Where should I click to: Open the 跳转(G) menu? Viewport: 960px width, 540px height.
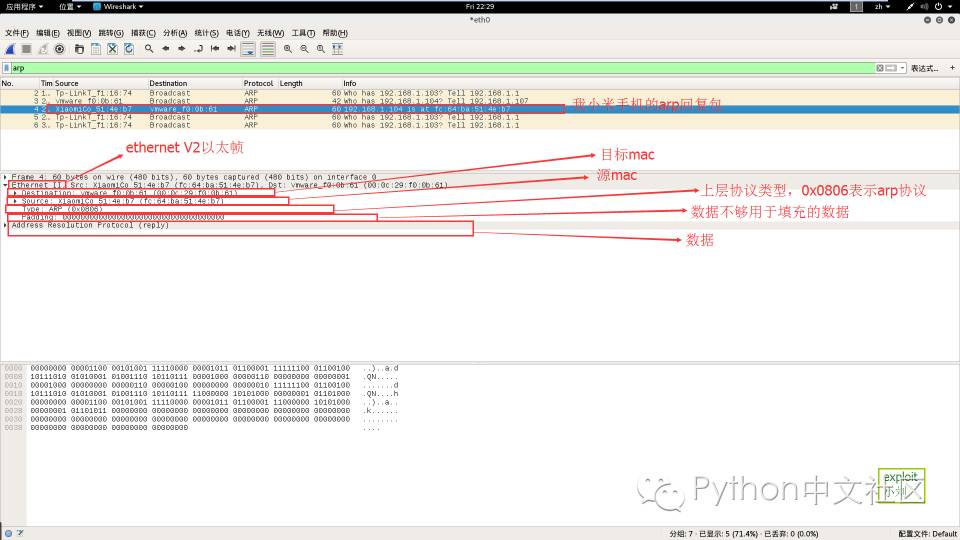(x=111, y=33)
